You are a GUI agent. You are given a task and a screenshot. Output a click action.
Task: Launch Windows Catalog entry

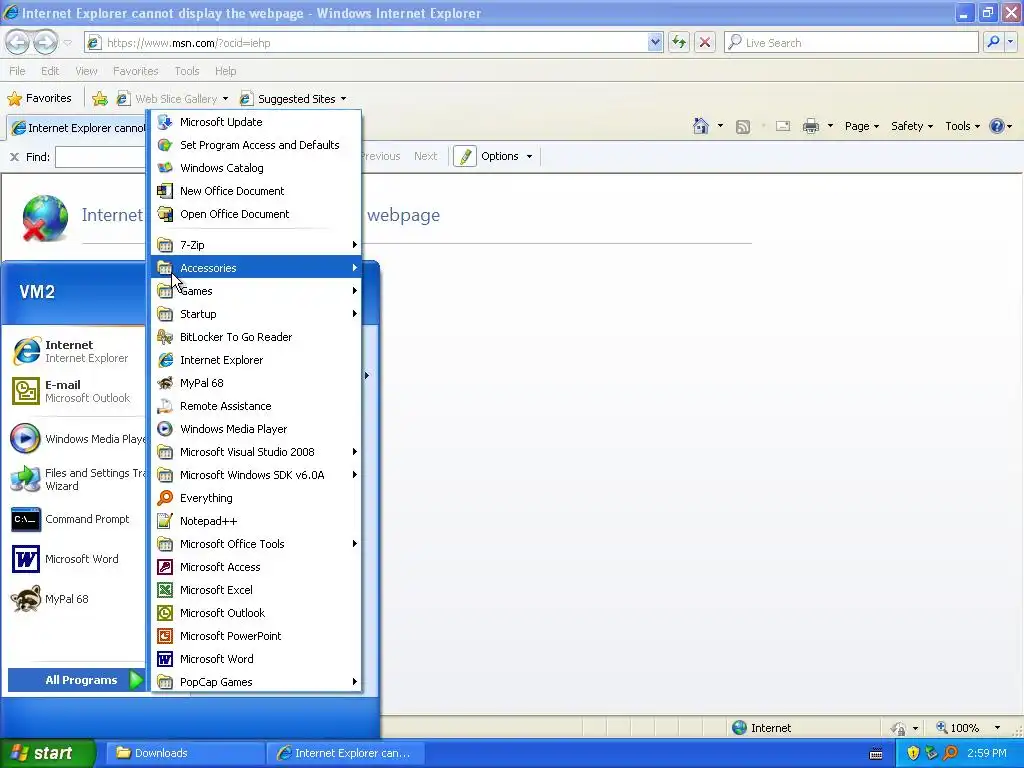(256, 168)
